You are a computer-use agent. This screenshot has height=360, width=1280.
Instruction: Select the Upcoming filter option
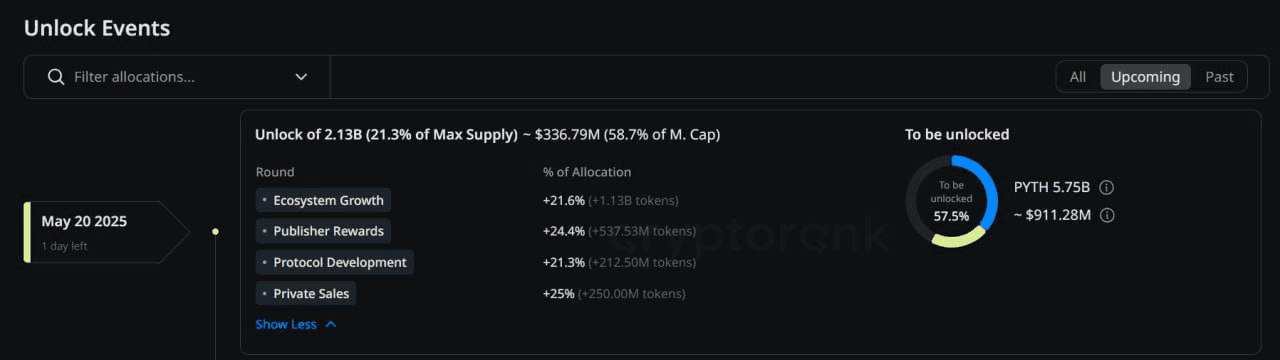click(1145, 77)
